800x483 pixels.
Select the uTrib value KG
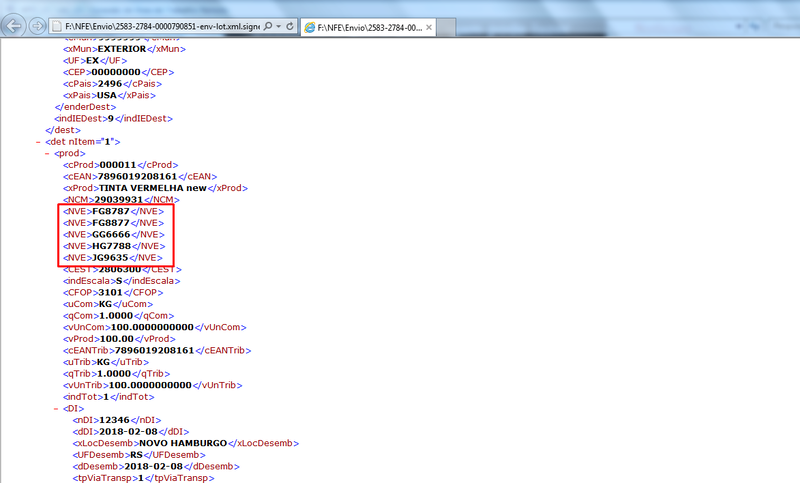point(103,362)
